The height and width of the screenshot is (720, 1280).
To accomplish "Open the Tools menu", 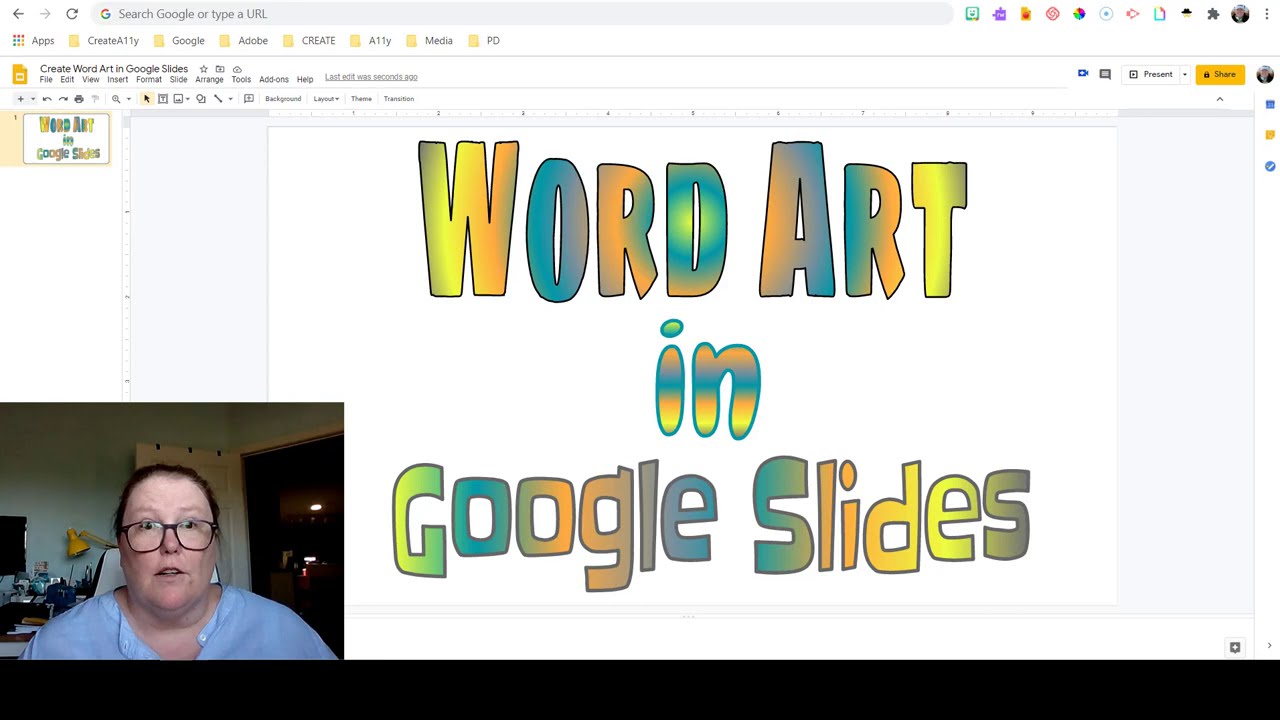I will pyautogui.click(x=241, y=80).
